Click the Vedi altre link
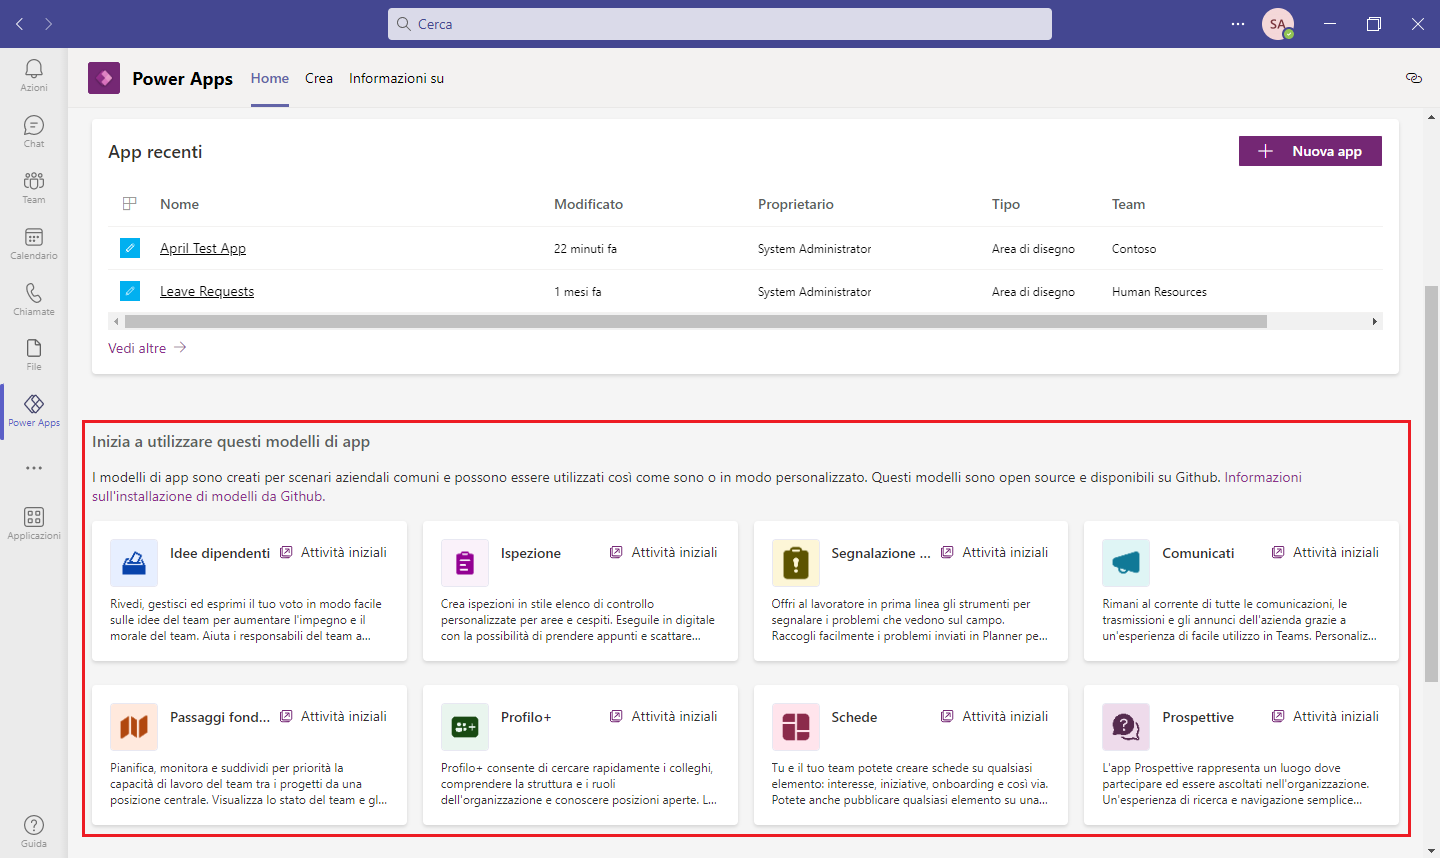The image size is (1440, 858). click(147, 348)
